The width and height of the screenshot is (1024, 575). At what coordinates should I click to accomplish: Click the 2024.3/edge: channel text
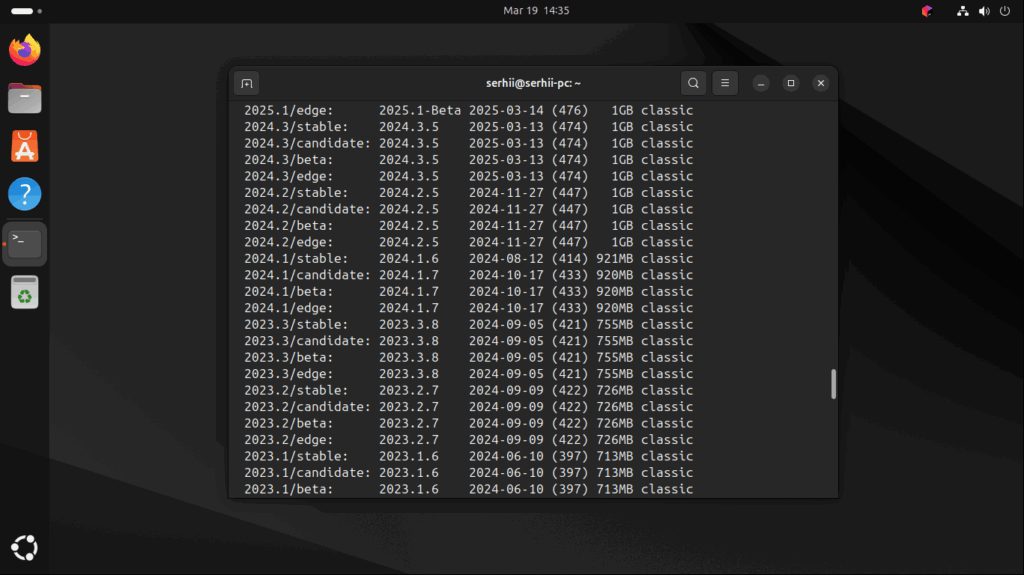[289, 176]
